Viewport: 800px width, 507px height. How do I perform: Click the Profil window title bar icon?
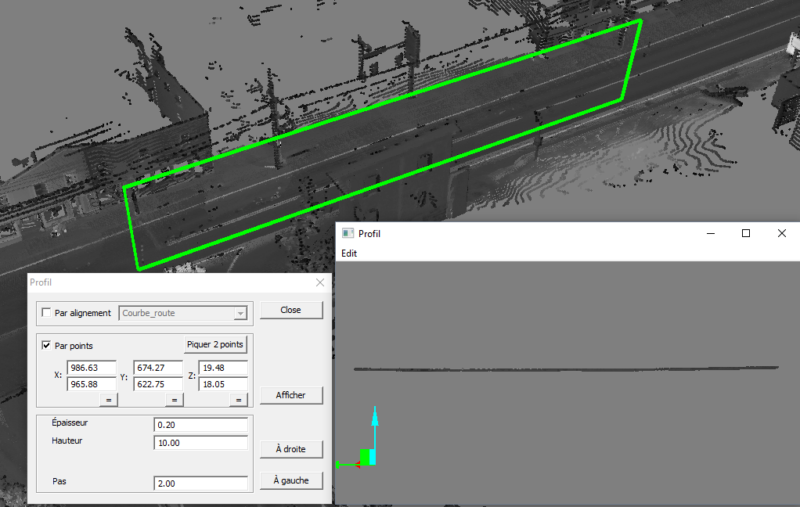click(x=348, y=233)
